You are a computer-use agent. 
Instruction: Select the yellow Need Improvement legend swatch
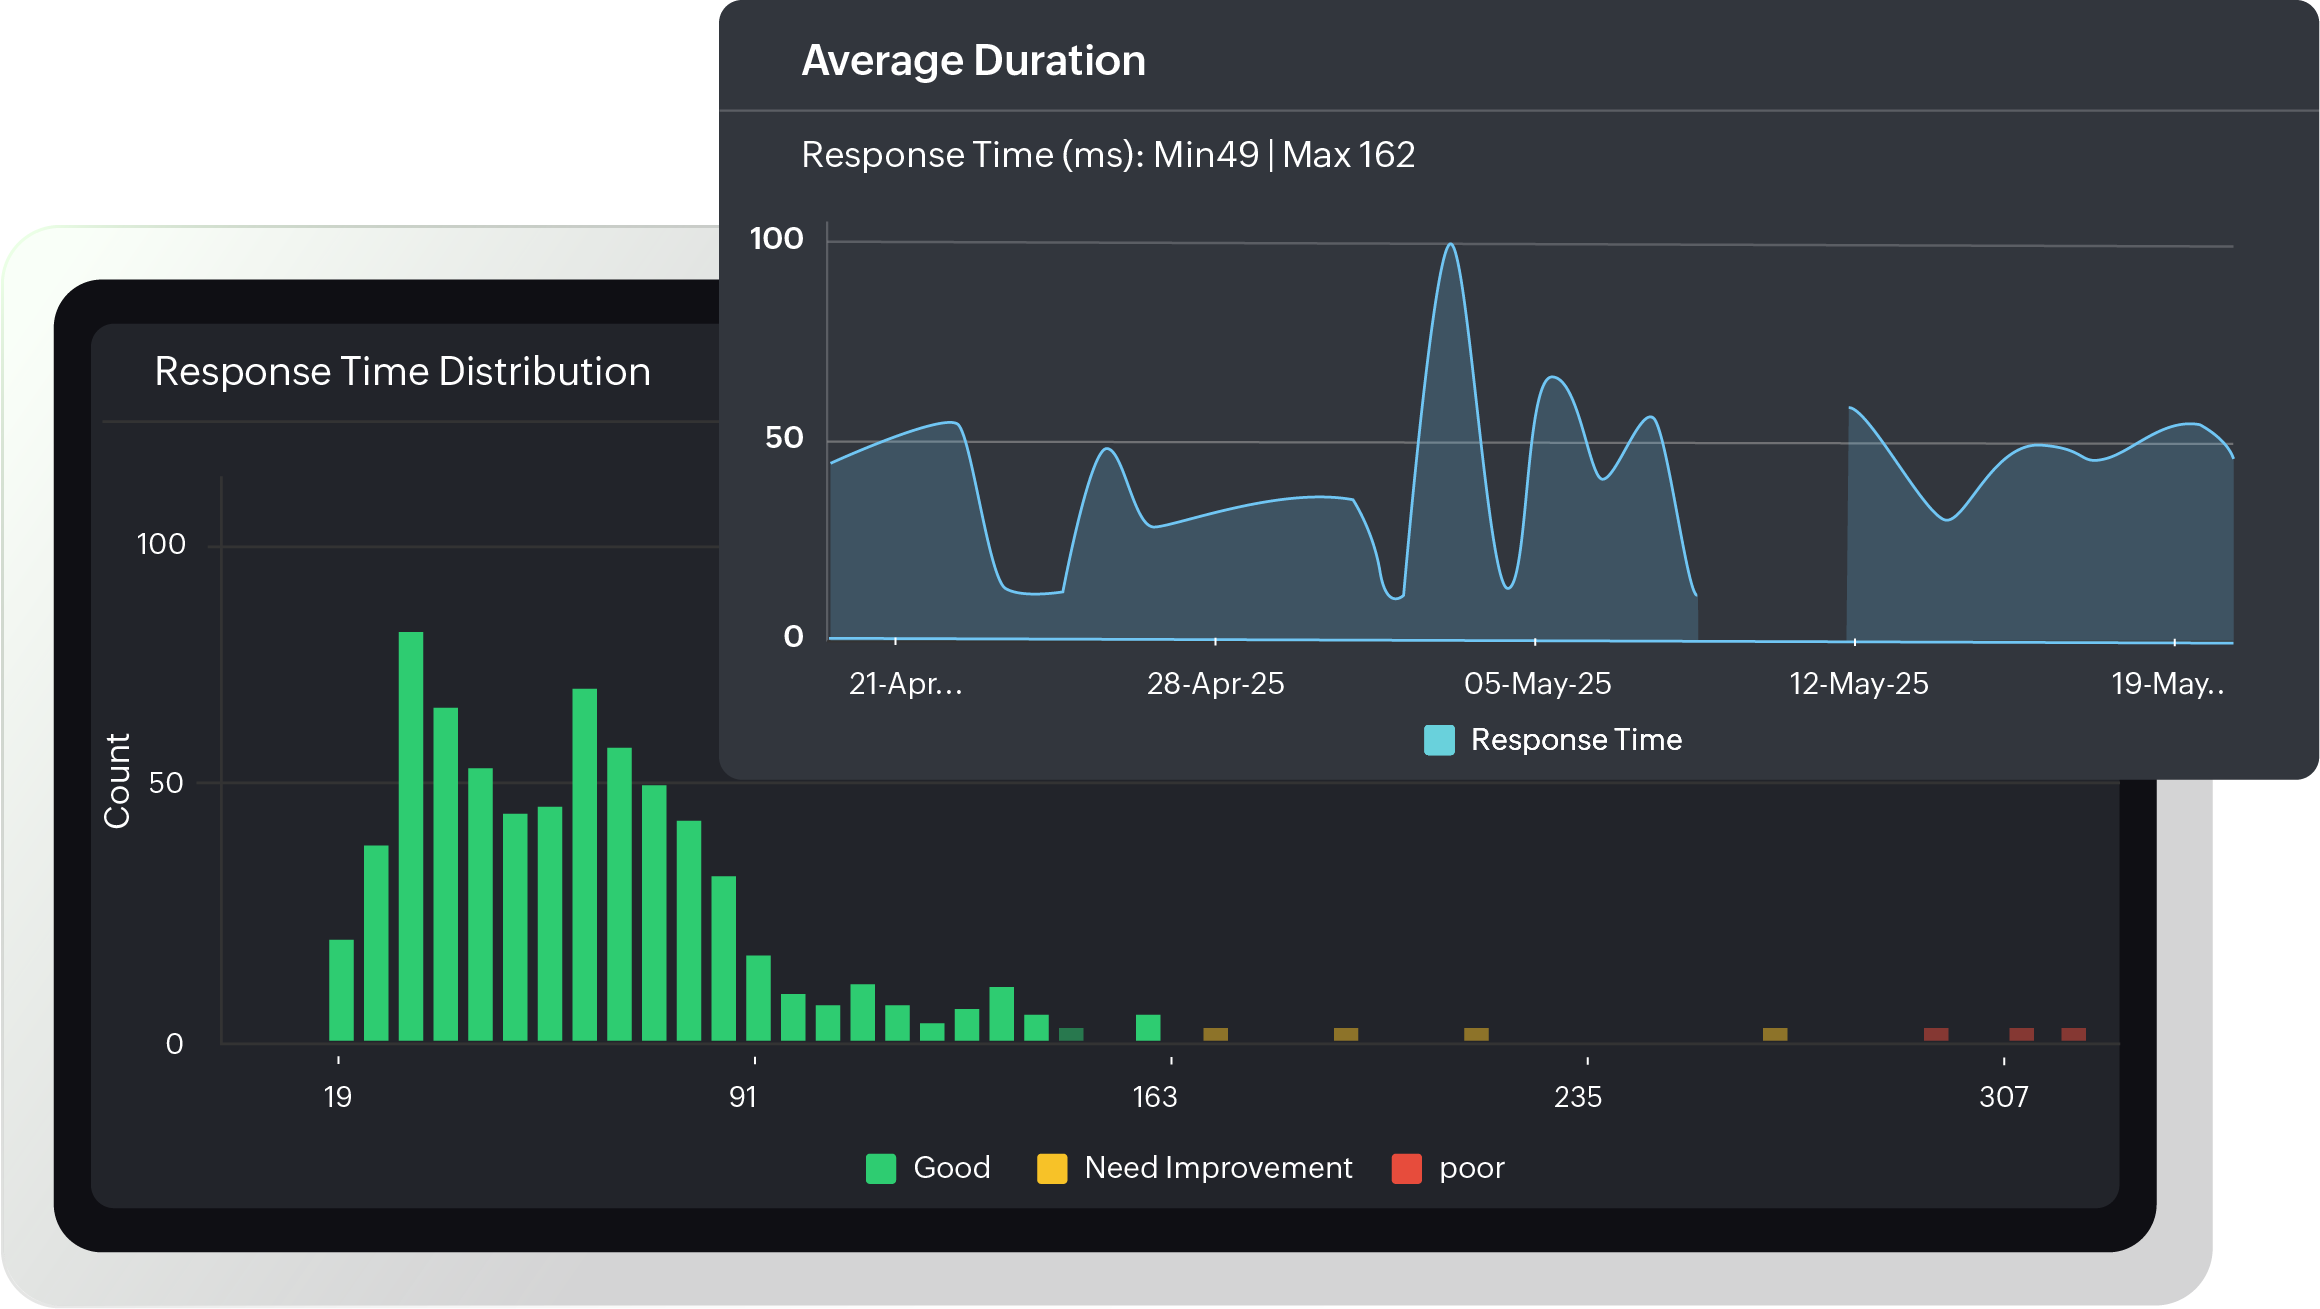1053,1167
